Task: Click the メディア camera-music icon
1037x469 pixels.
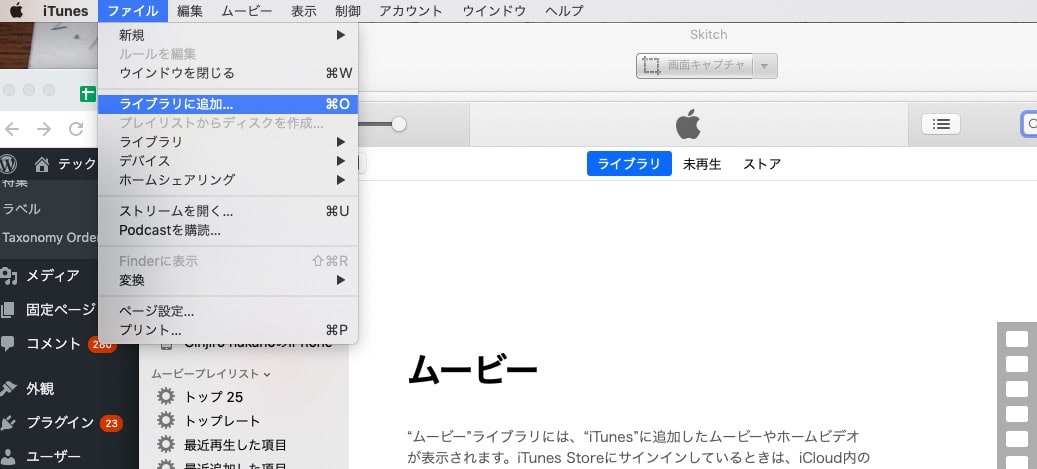Action: point(9,275)
